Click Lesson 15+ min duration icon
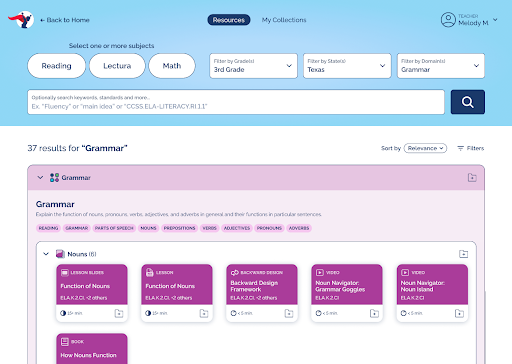 (x=148, y=313)
